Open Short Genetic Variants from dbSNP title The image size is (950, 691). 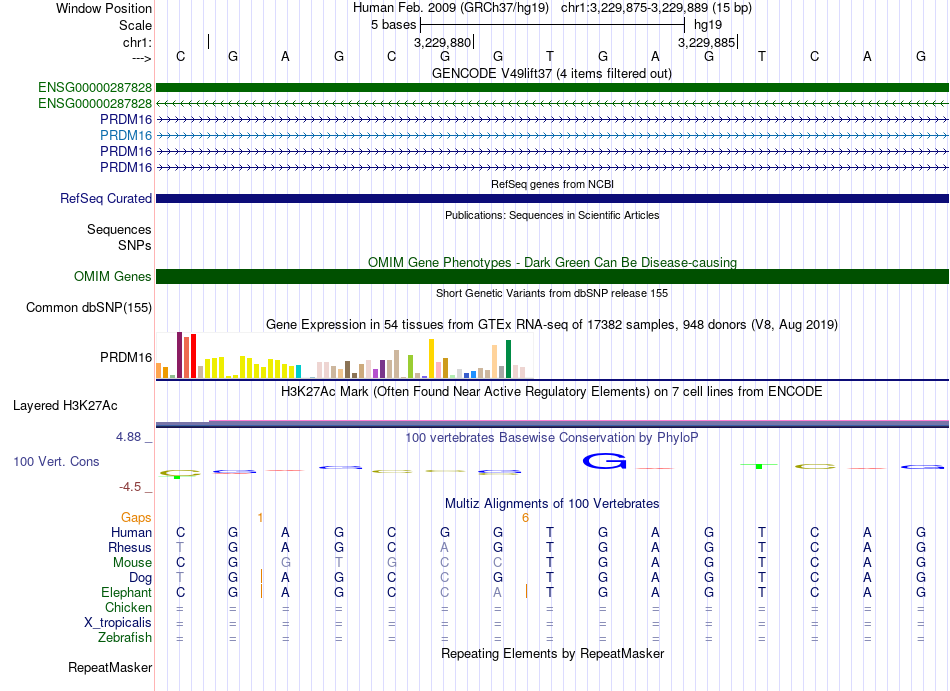(x=552, y=293)
